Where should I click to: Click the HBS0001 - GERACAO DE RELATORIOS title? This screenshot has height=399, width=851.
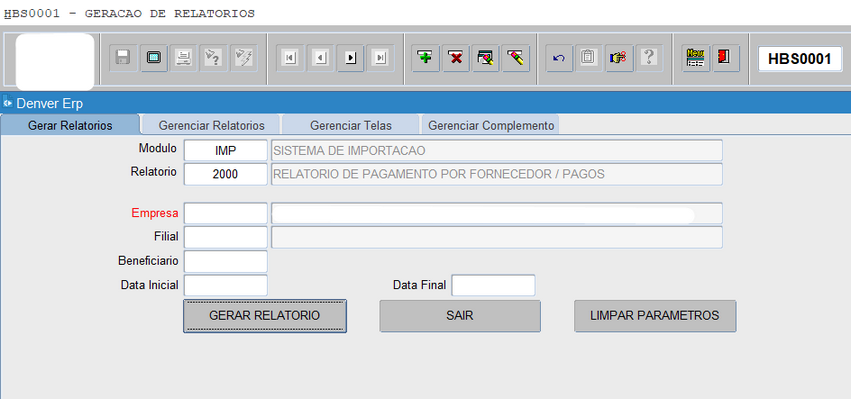[129, 14]
